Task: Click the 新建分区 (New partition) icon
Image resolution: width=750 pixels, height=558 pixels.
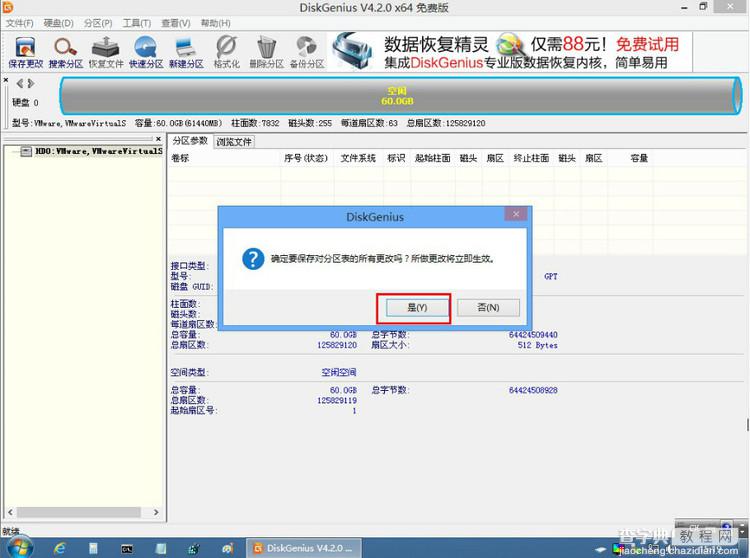Action: click(186, 52)
